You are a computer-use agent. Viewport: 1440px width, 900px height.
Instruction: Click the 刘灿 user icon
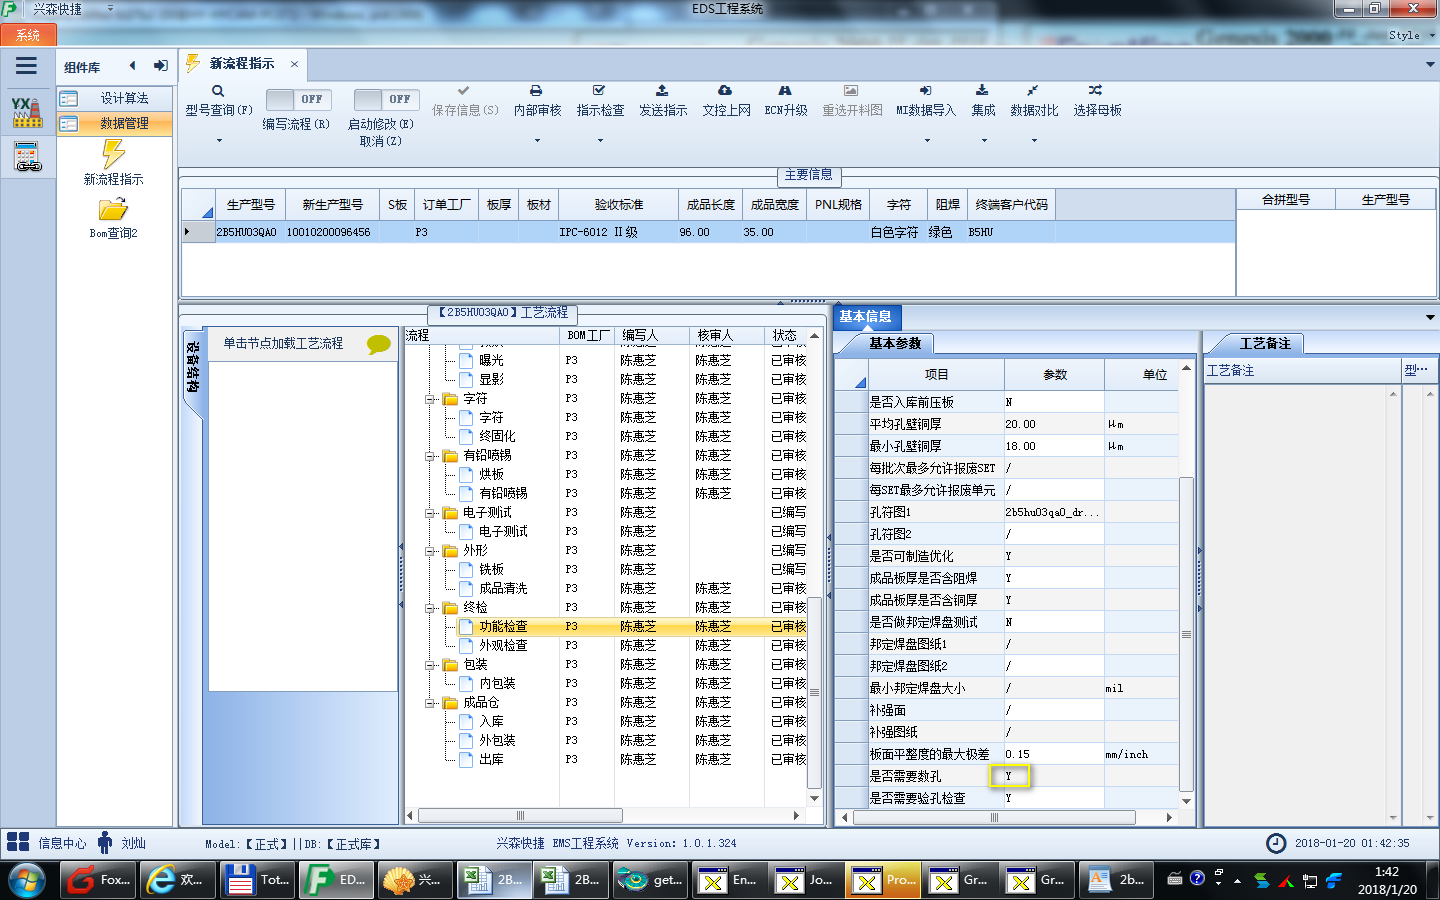(x=105, y=842)
